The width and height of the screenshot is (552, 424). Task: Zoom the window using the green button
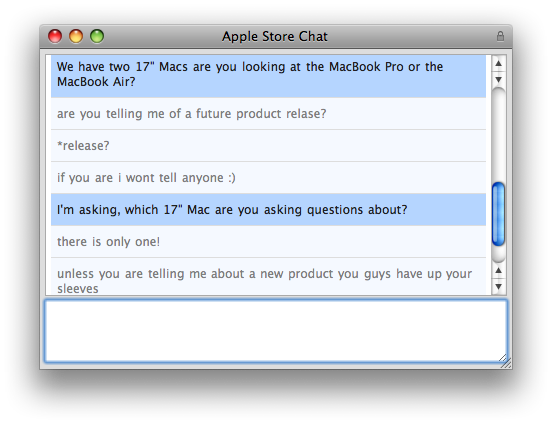tap(97, 36)
